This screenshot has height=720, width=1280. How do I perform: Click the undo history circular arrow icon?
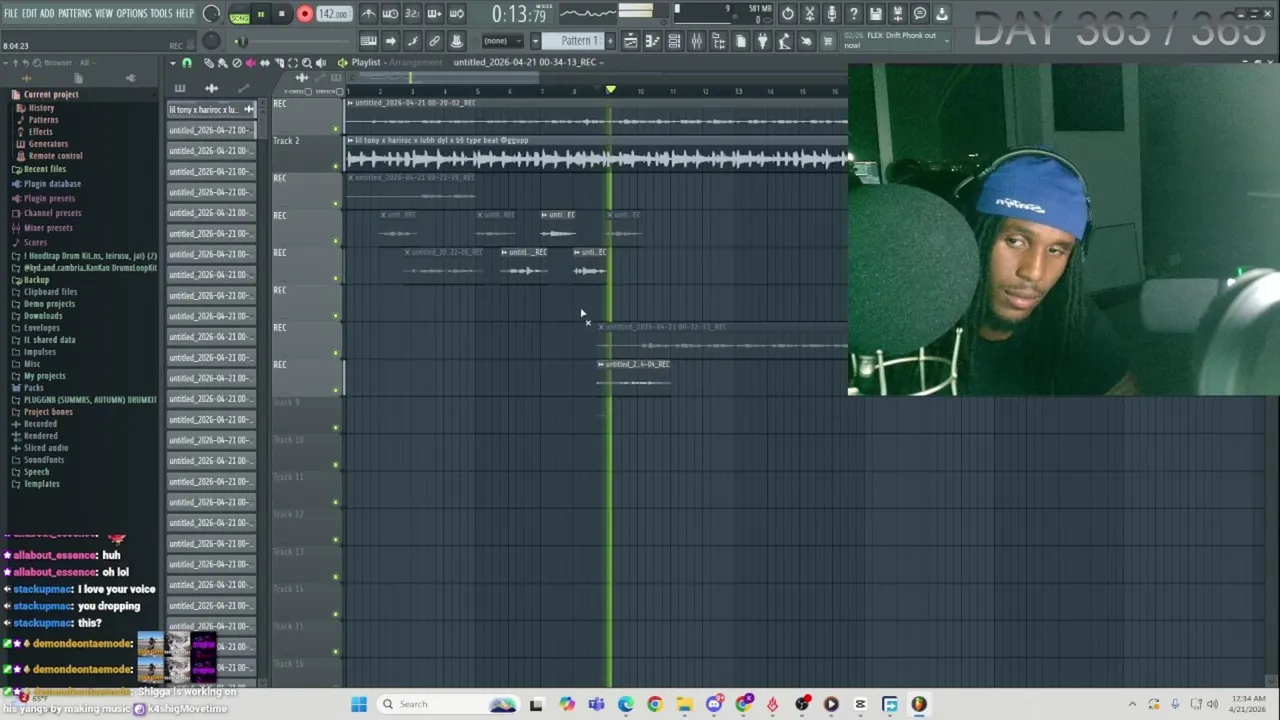(788, 14)
